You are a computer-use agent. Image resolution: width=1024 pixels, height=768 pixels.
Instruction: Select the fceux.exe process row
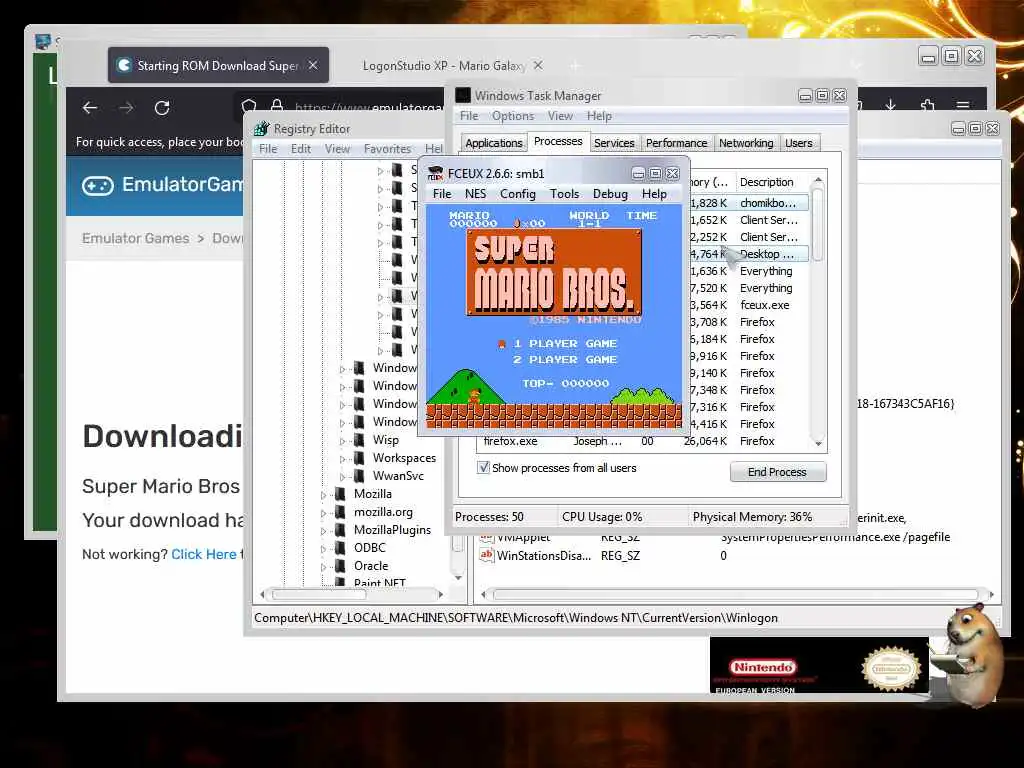tap(748, 305)
